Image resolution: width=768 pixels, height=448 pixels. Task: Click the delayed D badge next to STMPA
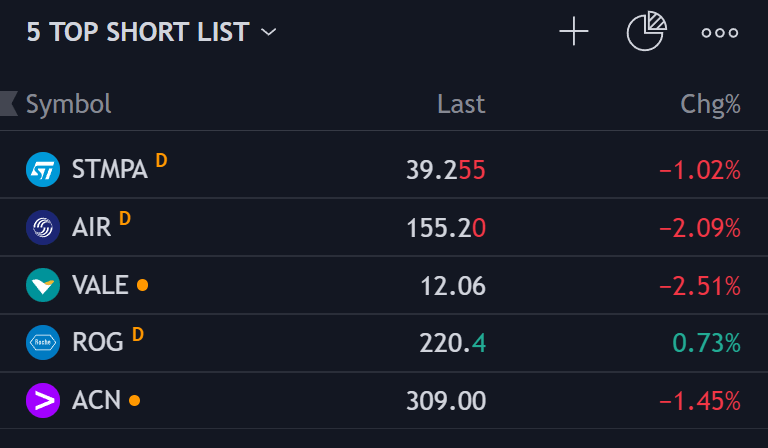[x=162, y=160]
